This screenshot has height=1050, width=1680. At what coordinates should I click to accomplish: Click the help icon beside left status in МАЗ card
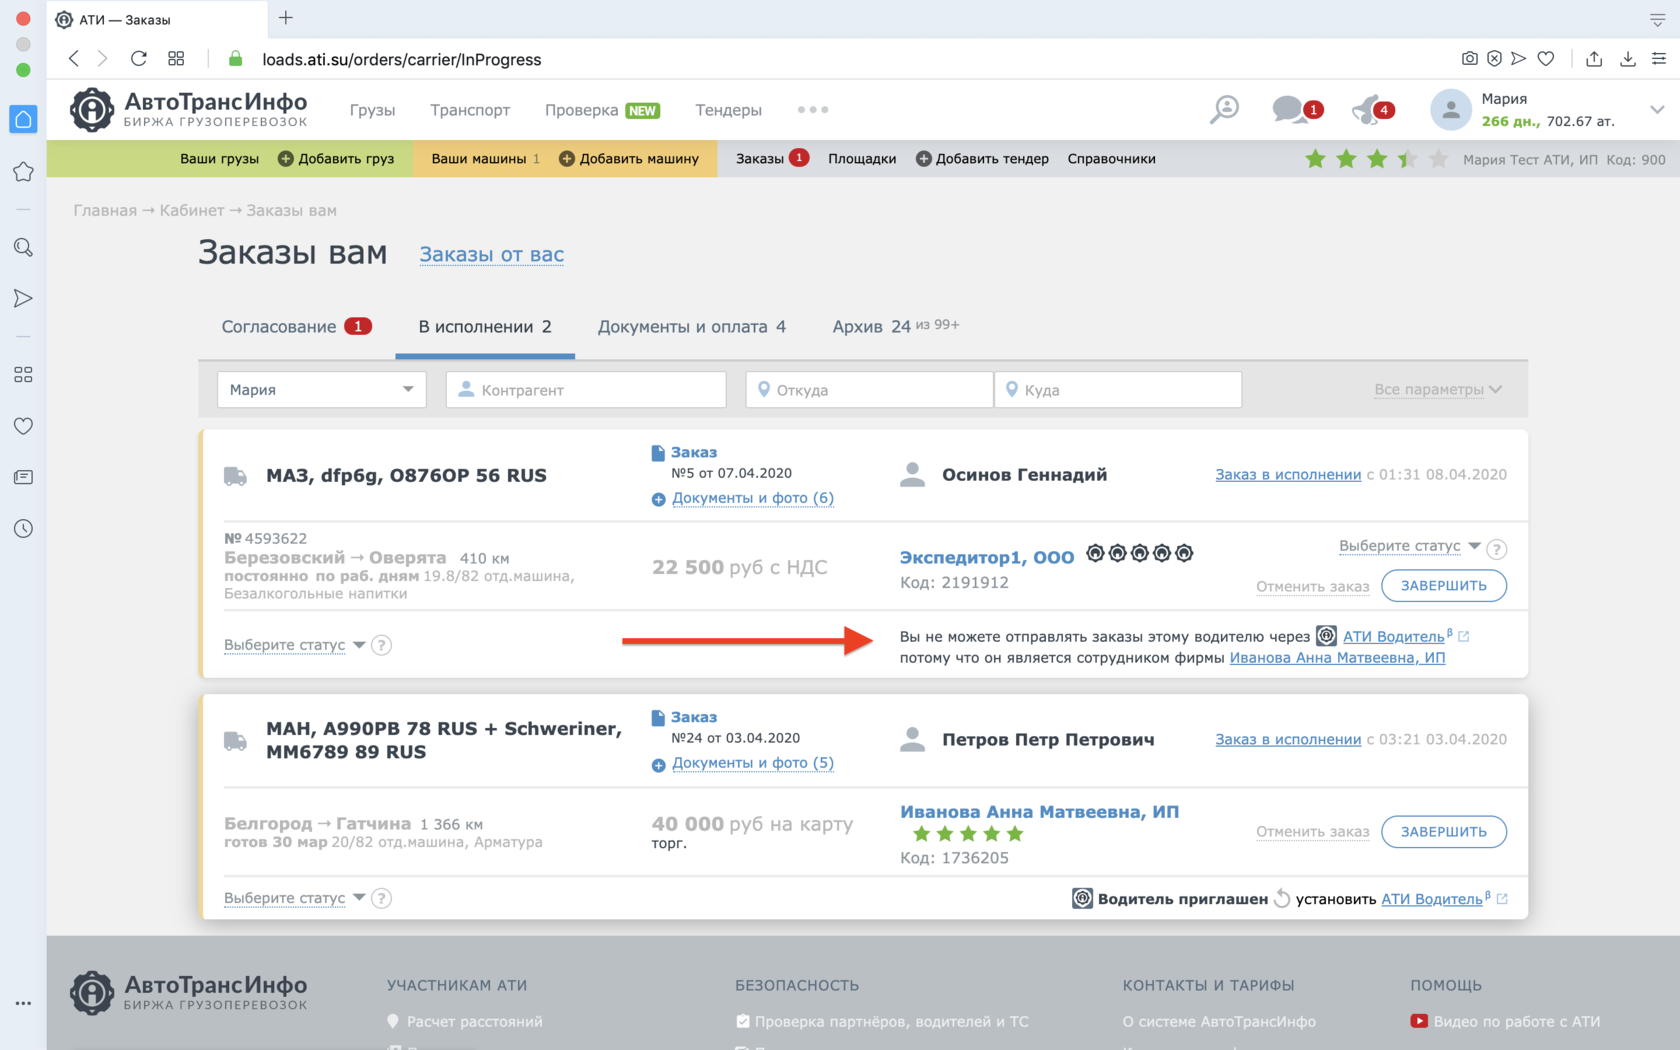(381, 645)
